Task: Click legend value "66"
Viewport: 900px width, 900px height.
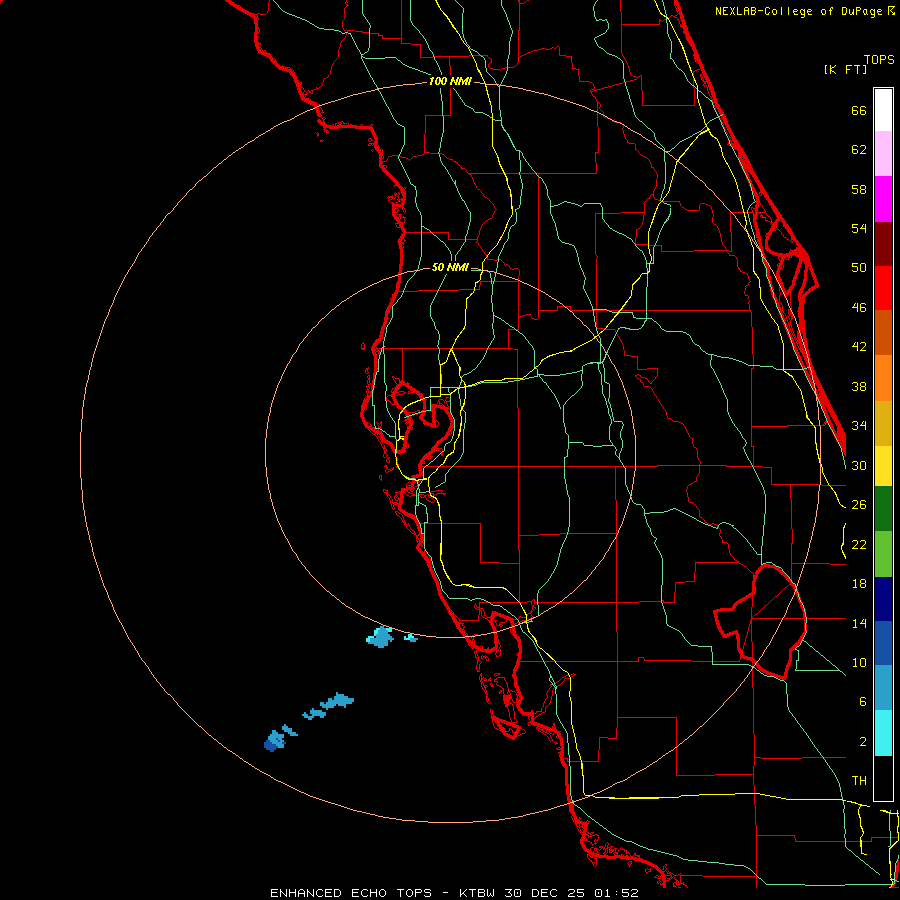Action: click(859, 110)
